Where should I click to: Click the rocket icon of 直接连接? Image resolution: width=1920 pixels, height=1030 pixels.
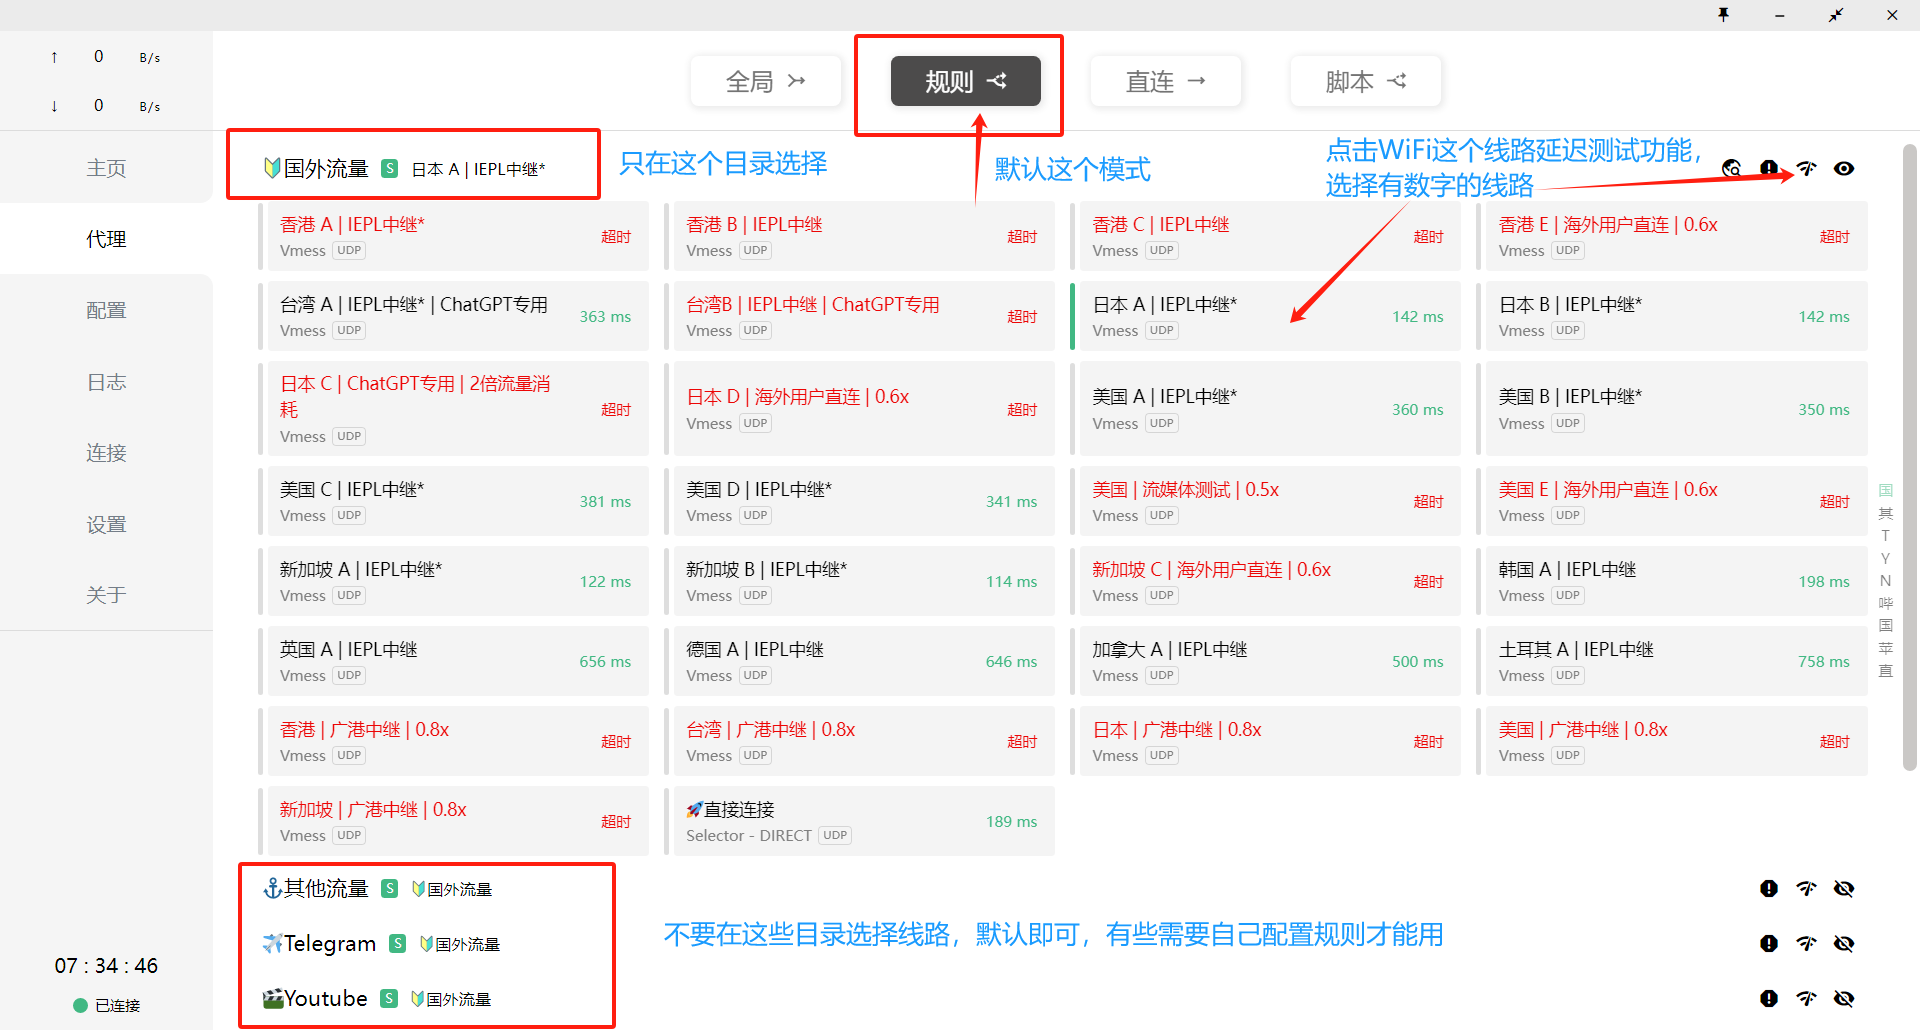tap(694, 809)
